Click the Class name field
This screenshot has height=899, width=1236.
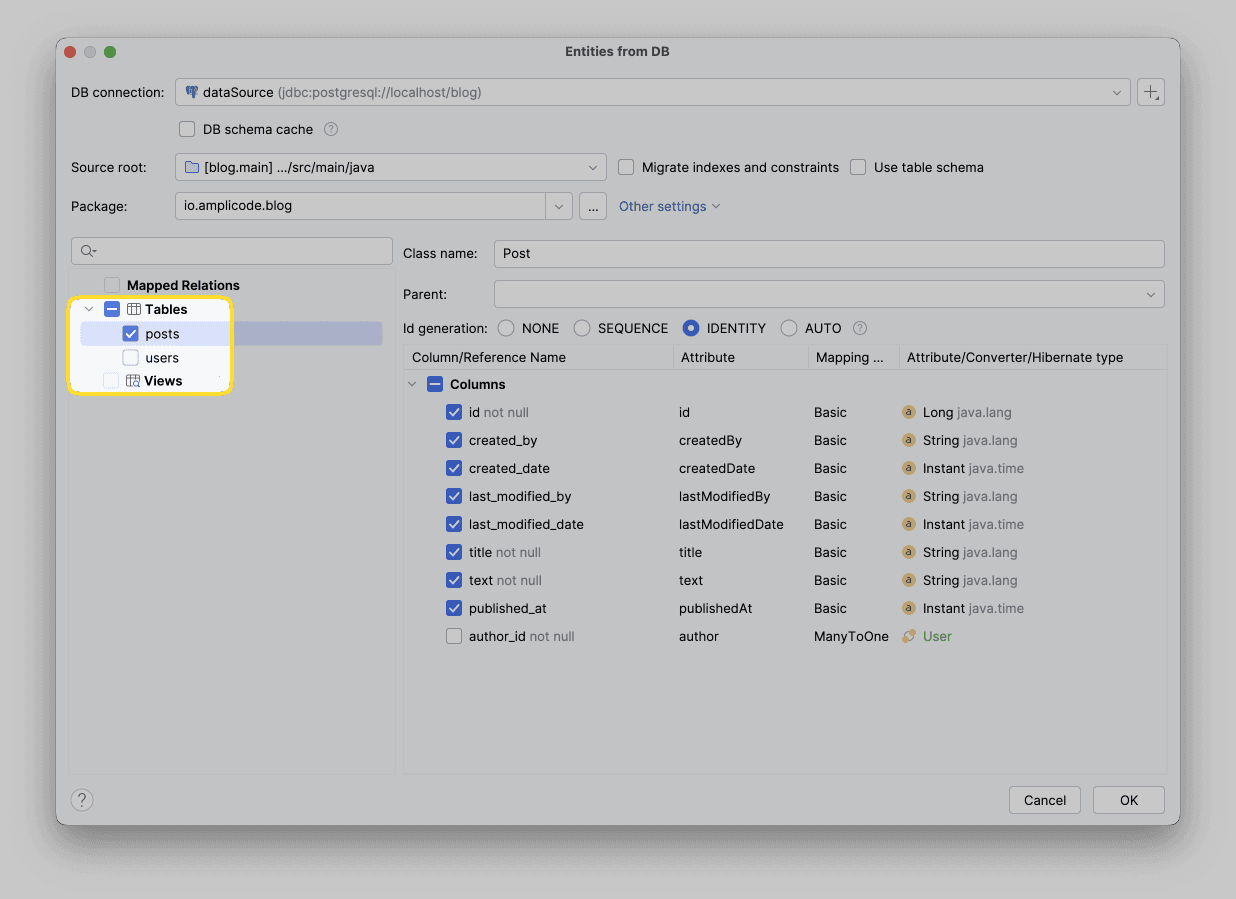click(x=829, y=254)
